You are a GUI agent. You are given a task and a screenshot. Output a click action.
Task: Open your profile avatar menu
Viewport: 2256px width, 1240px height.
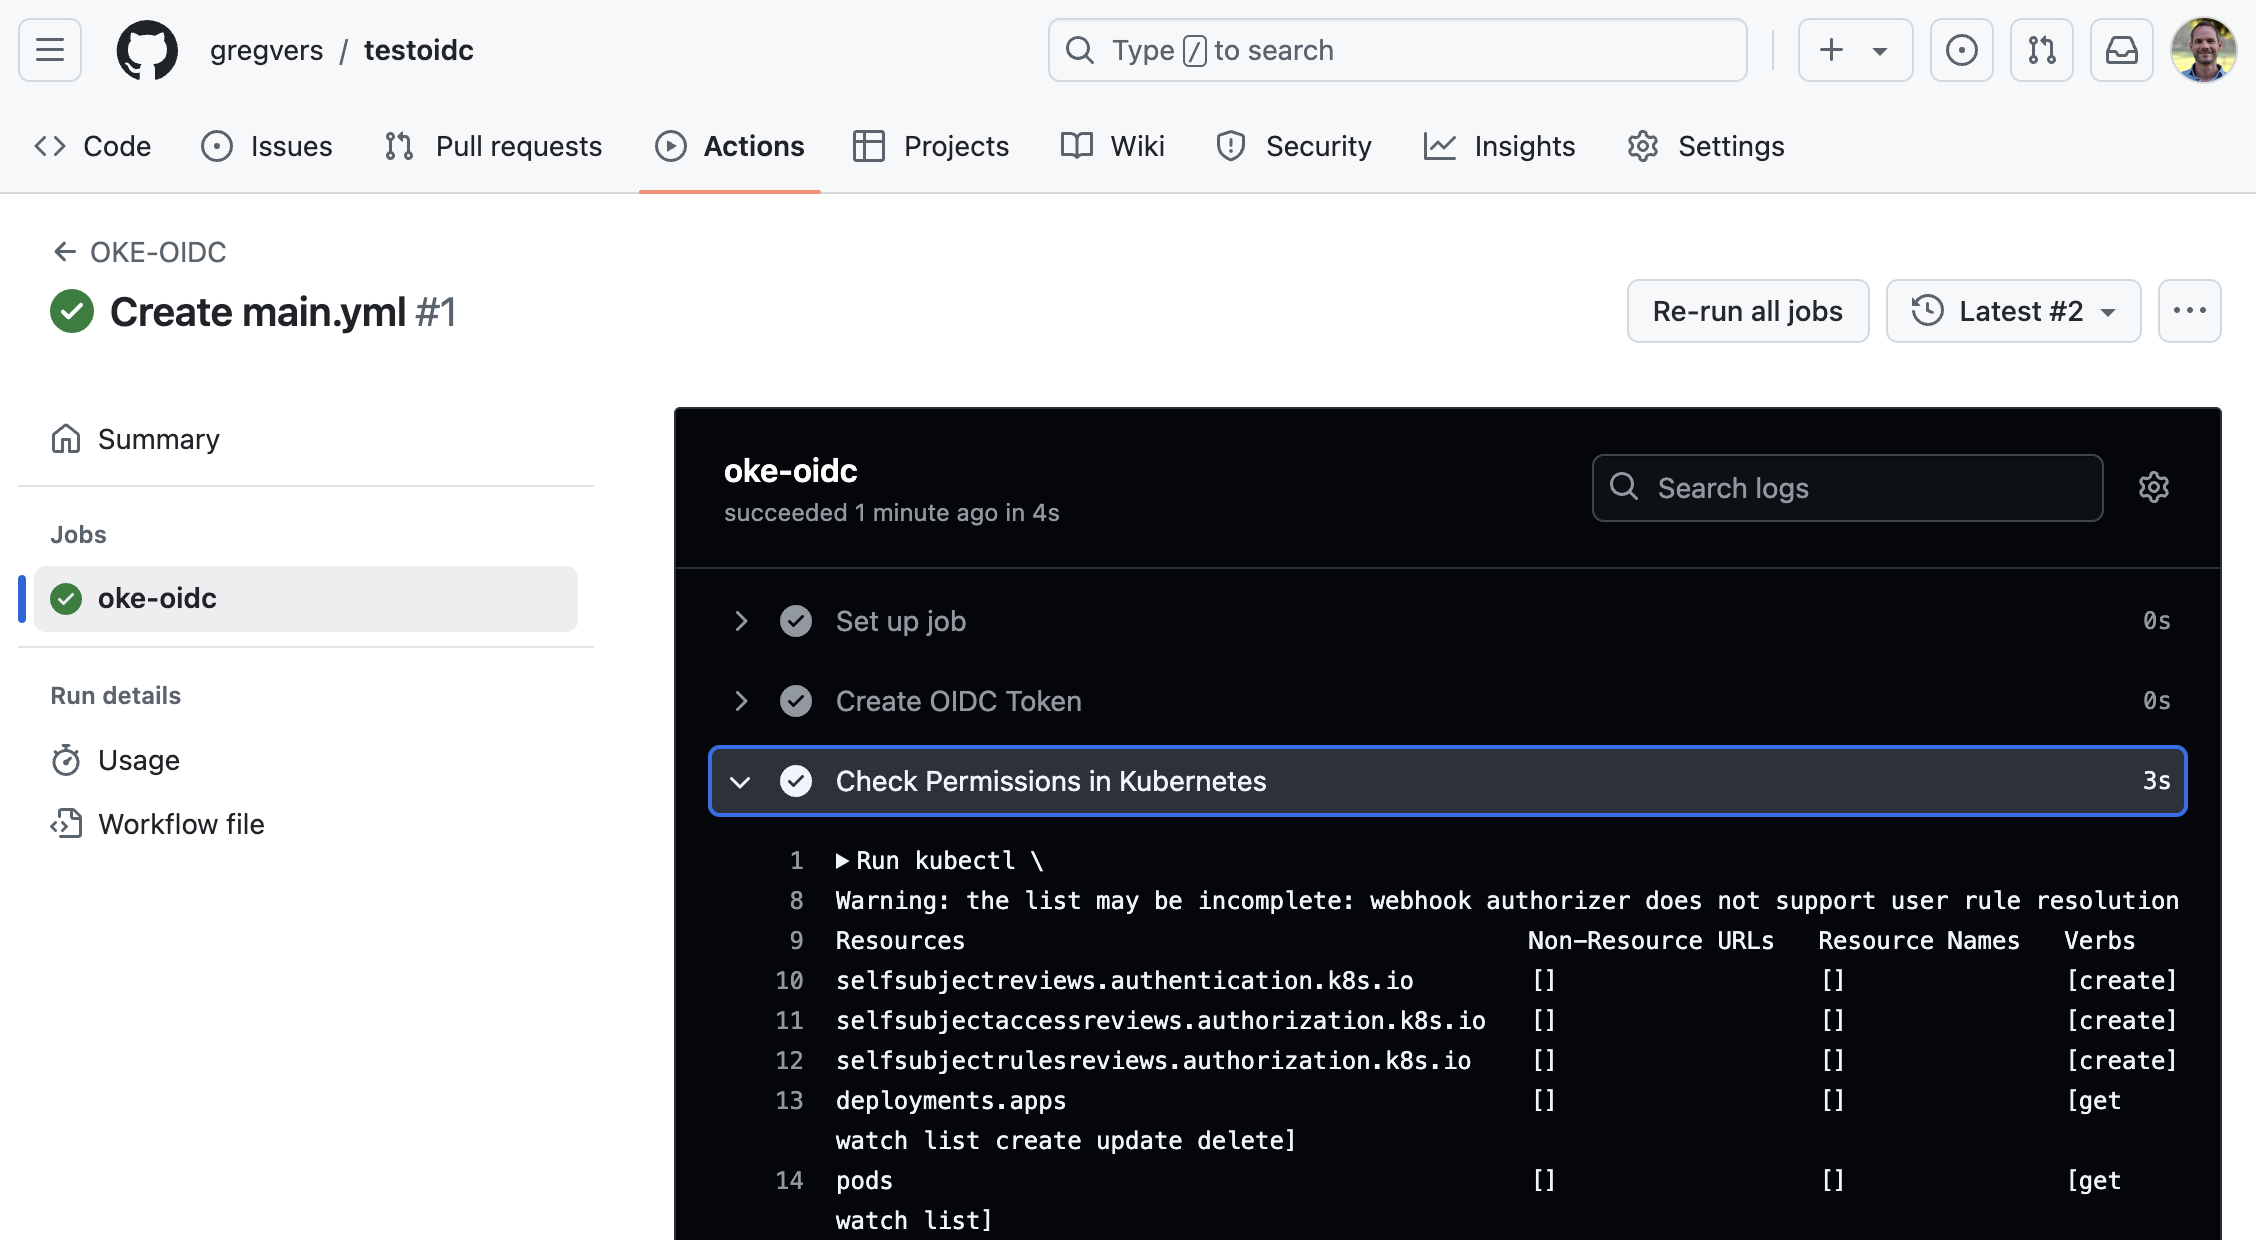pos(2205,50)
